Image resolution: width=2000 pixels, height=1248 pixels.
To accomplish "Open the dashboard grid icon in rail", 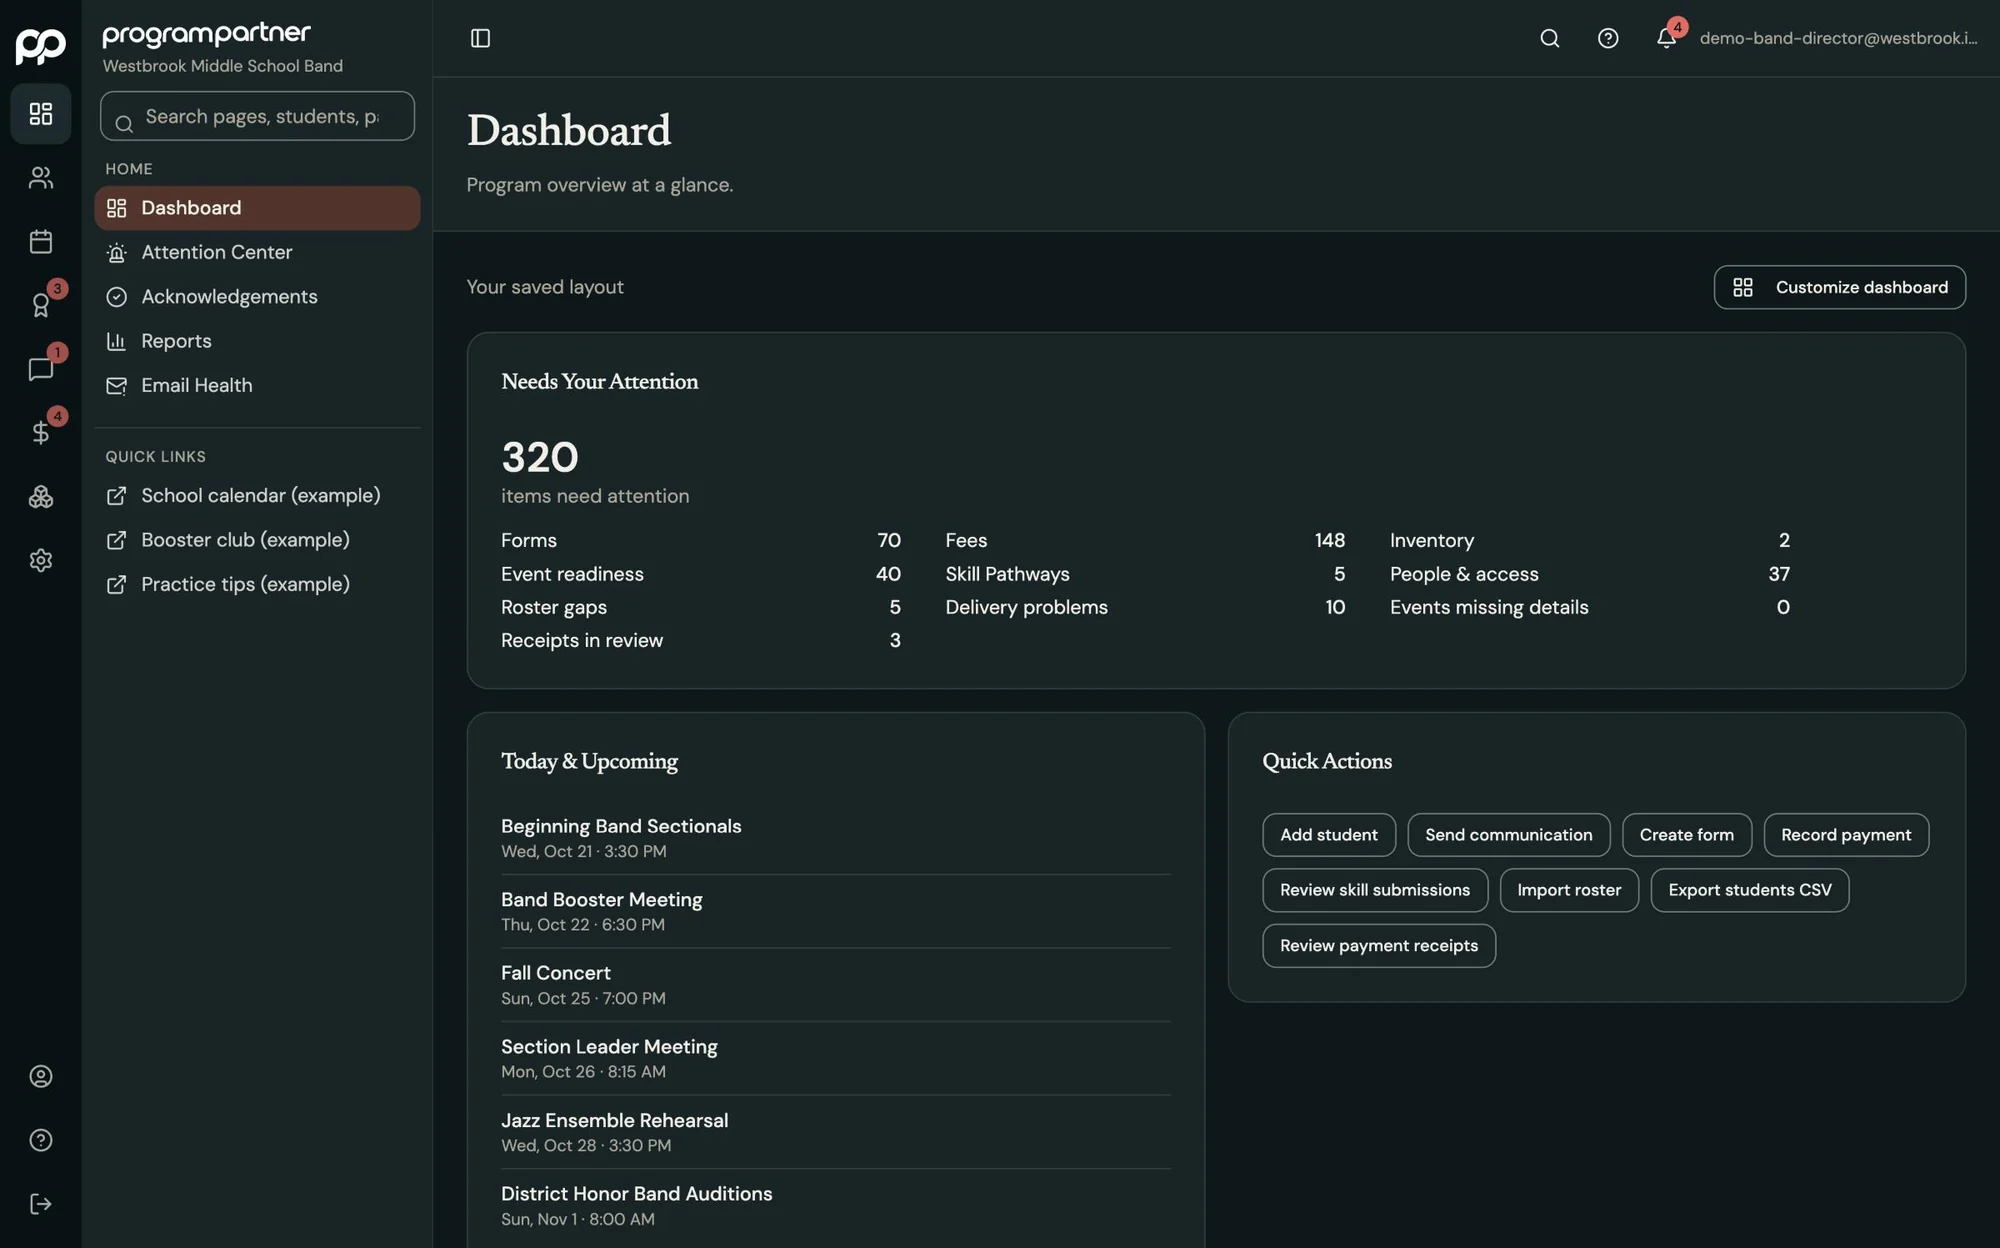I will pyautogui.click(x=40, y=114).
